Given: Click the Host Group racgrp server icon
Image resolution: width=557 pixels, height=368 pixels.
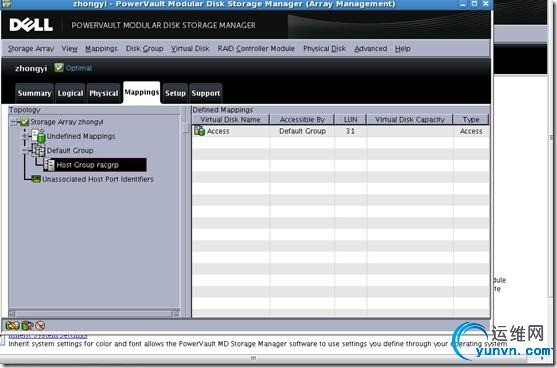Looking at the screenshot, I should point(49,165).
